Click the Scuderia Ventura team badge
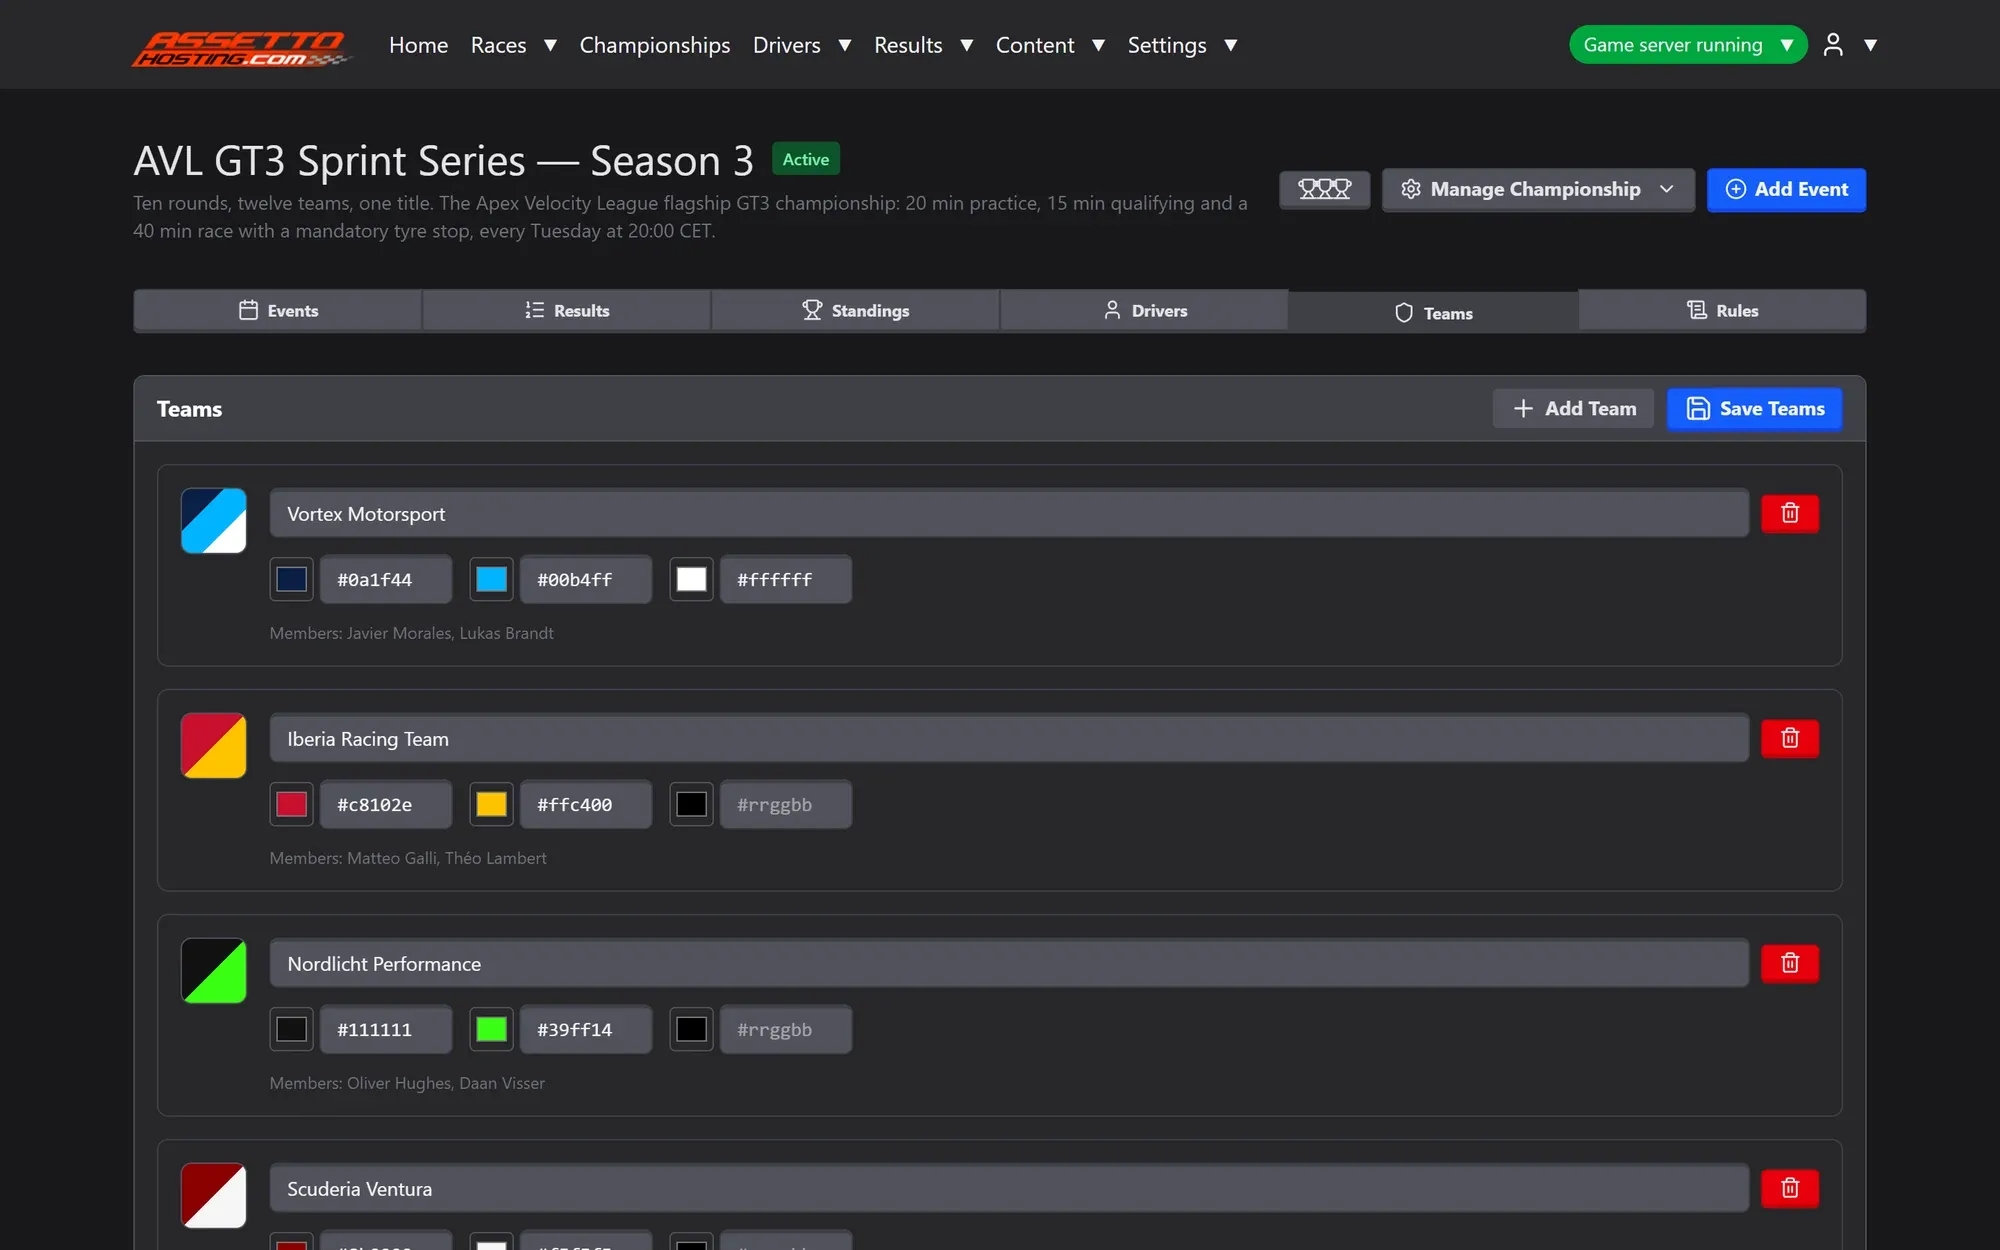Image resolution: width=2000 pixels, height=1250 pixels. tap(214, 1196)
